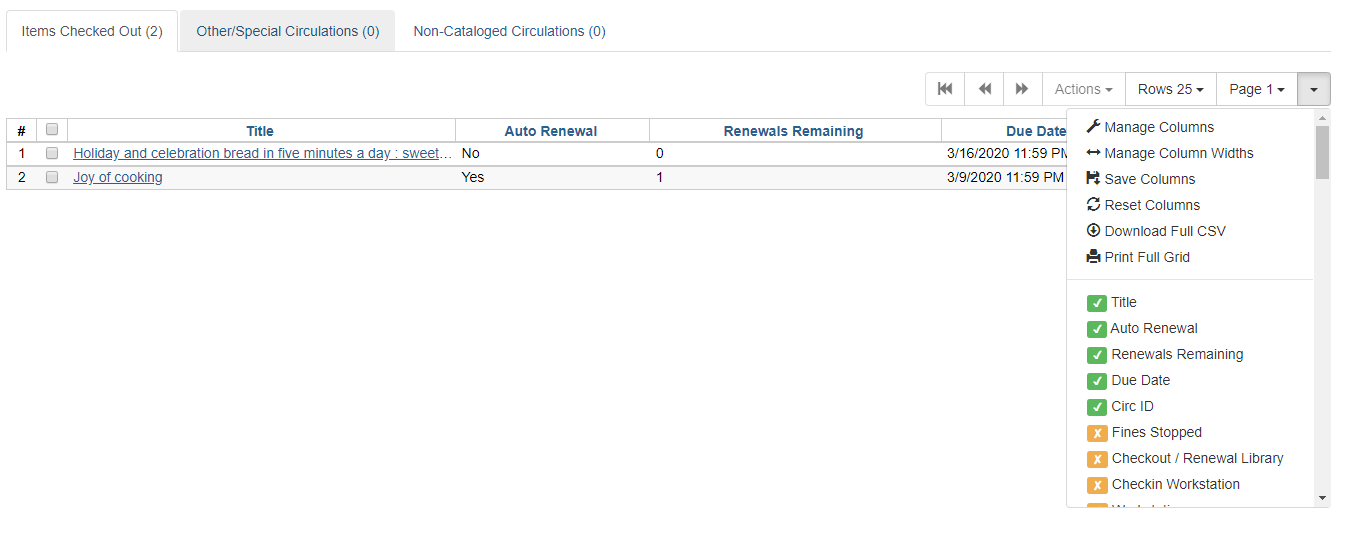Enable the Fines Stopped column
The image size is (1360, 558).
click(1097, 432)
